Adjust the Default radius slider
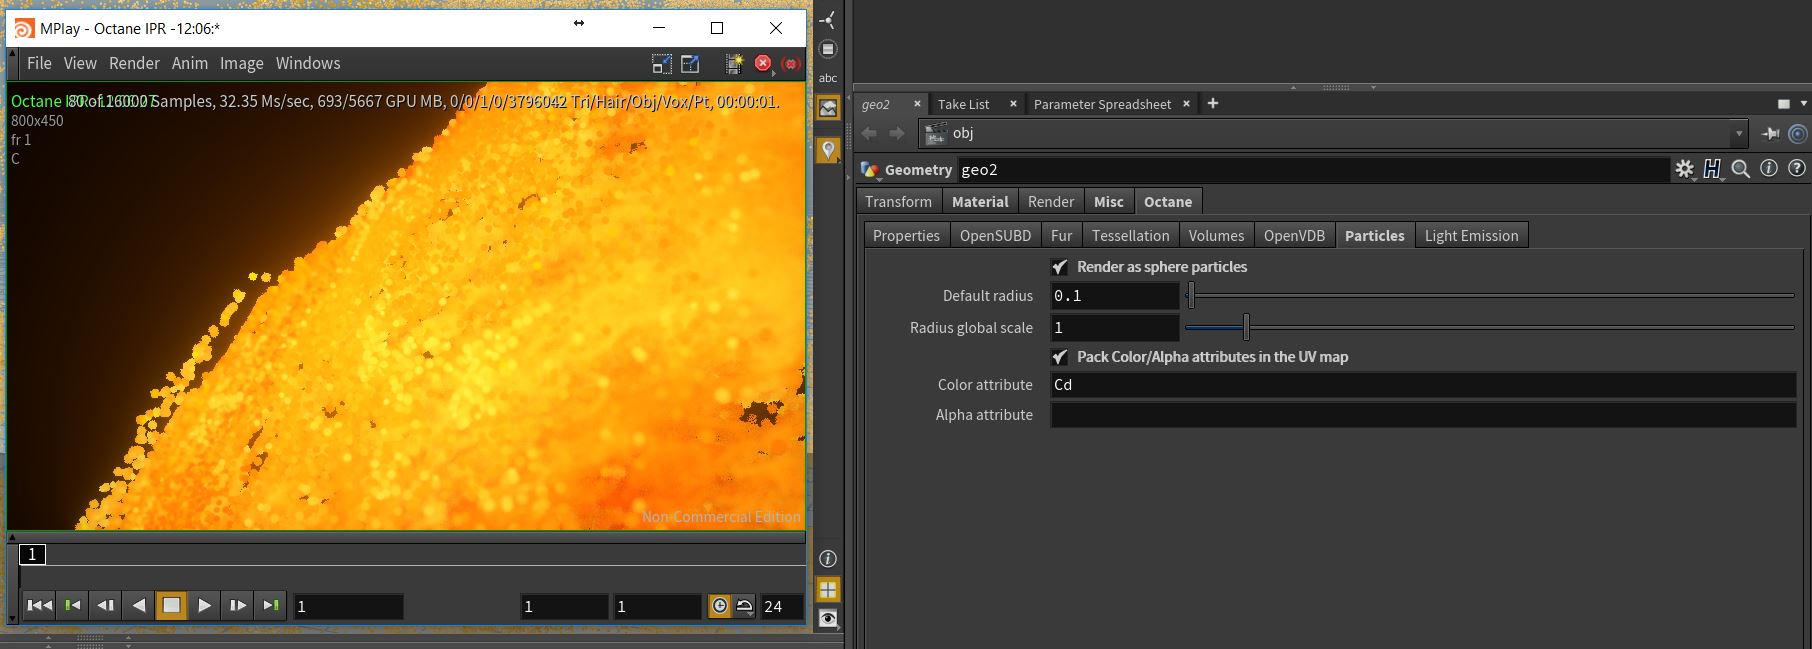This screenshot has height=649, width=1812. 1191,296
